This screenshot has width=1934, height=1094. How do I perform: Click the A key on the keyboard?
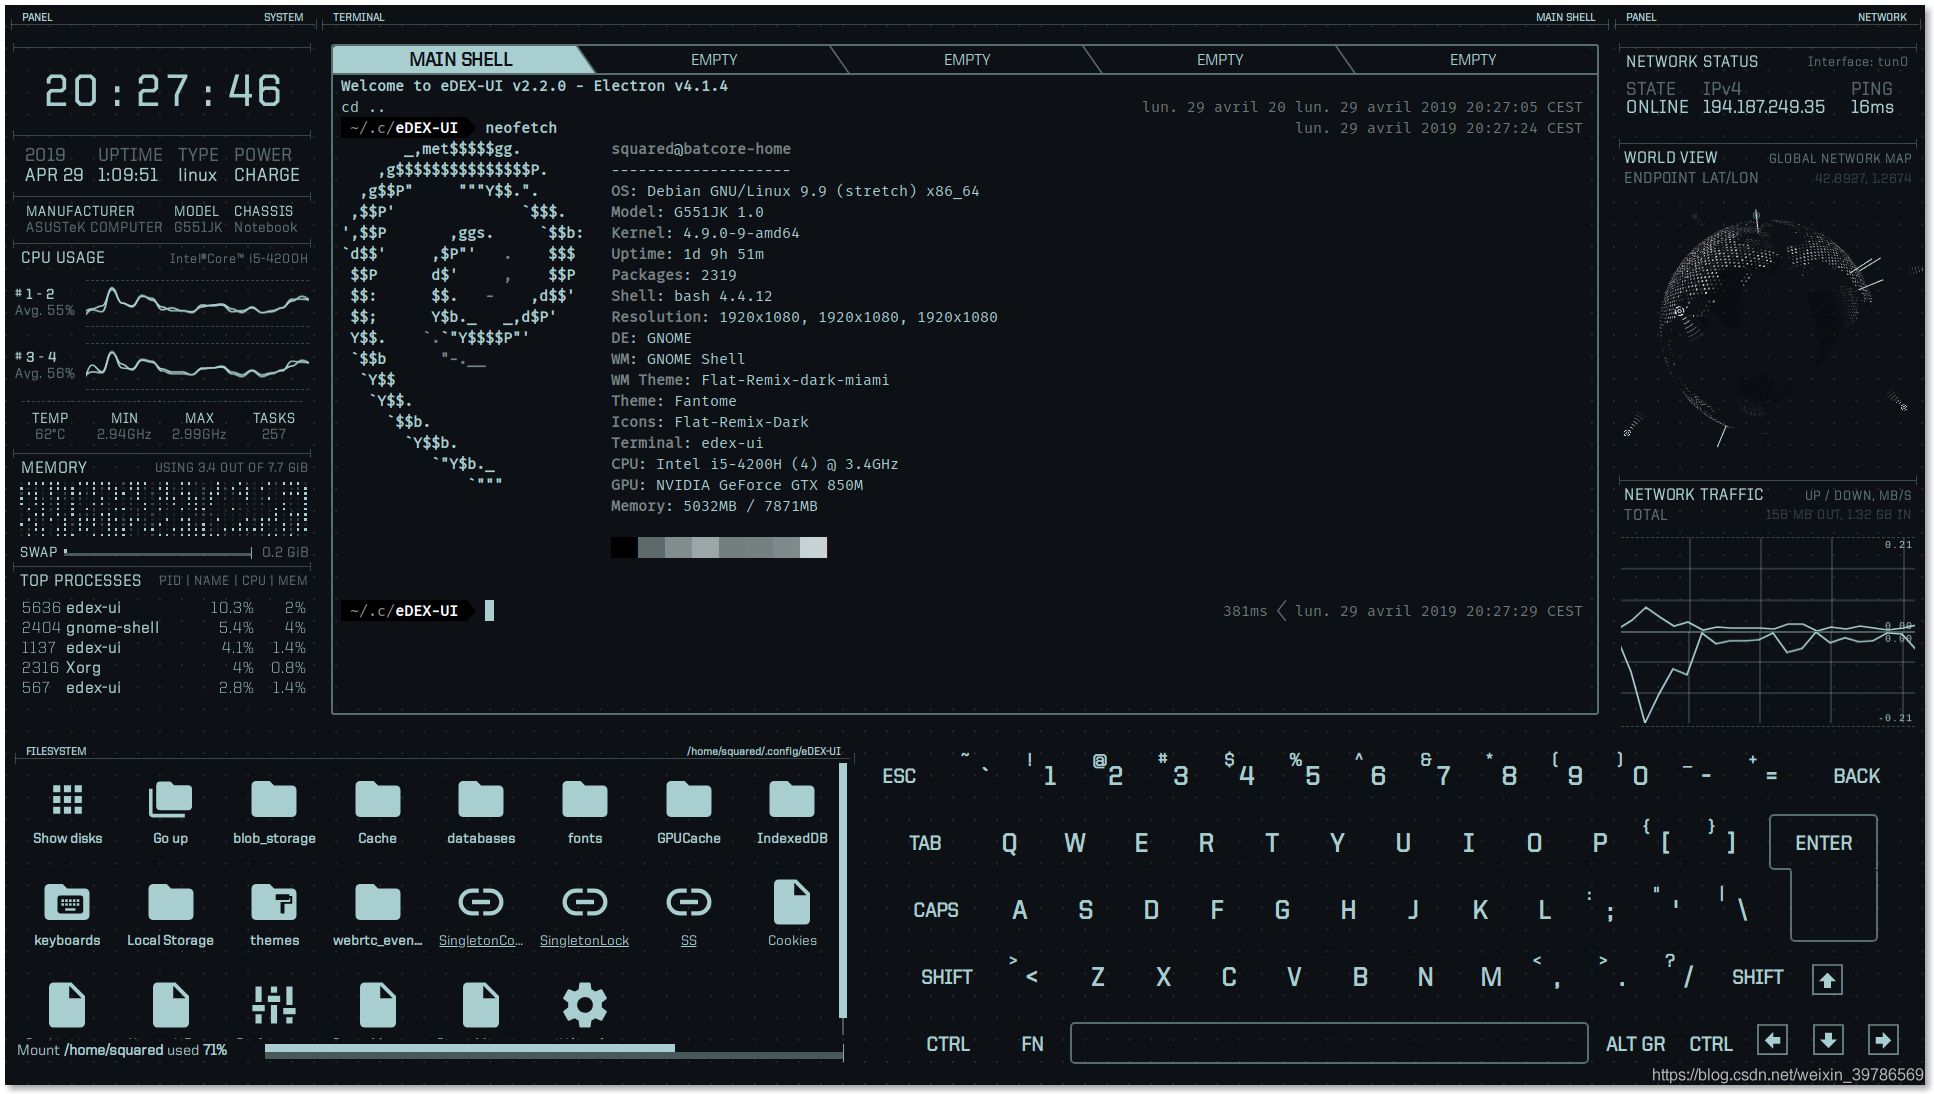coord(1020,910)
